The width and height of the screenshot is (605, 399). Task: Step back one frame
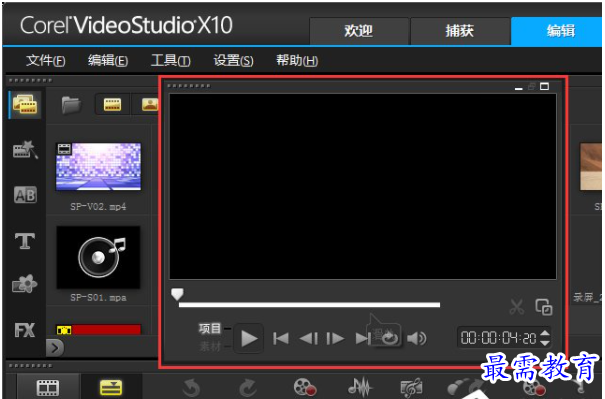309,338
